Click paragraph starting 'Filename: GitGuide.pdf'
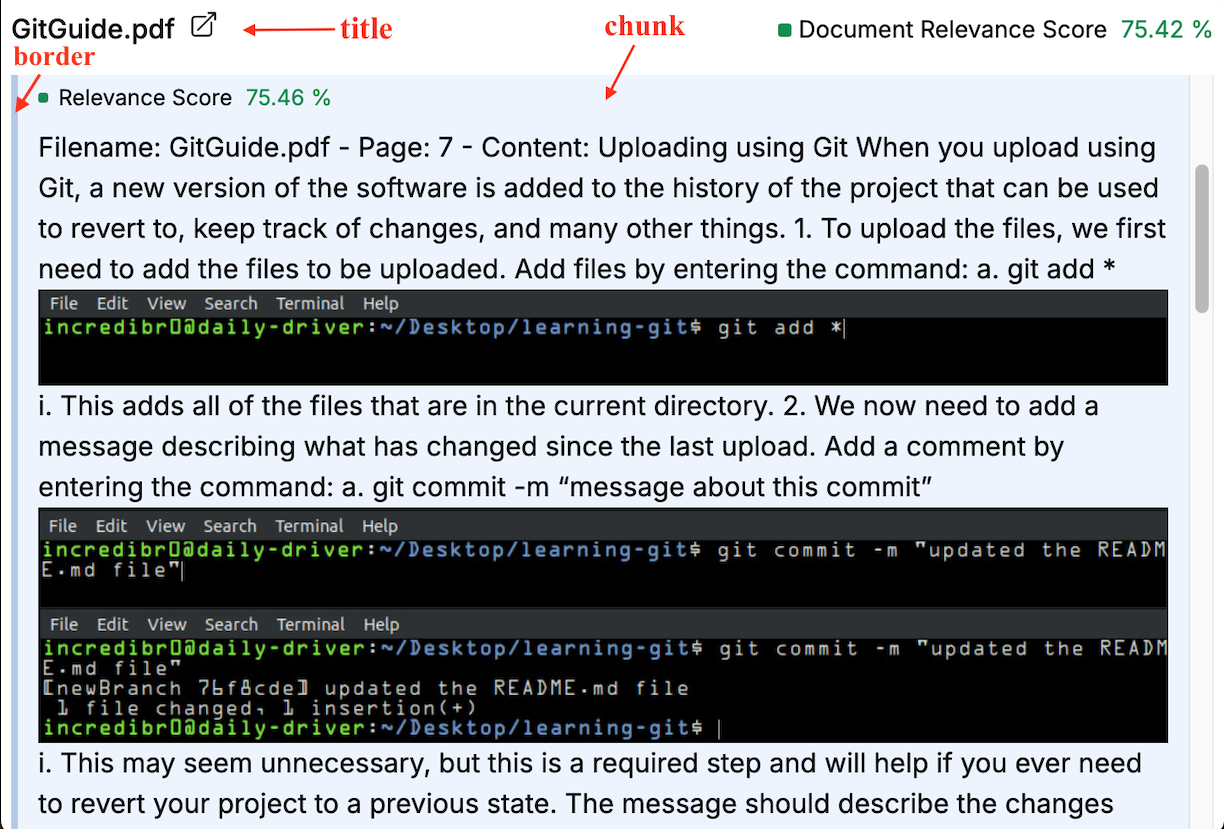 coord(602,207)
